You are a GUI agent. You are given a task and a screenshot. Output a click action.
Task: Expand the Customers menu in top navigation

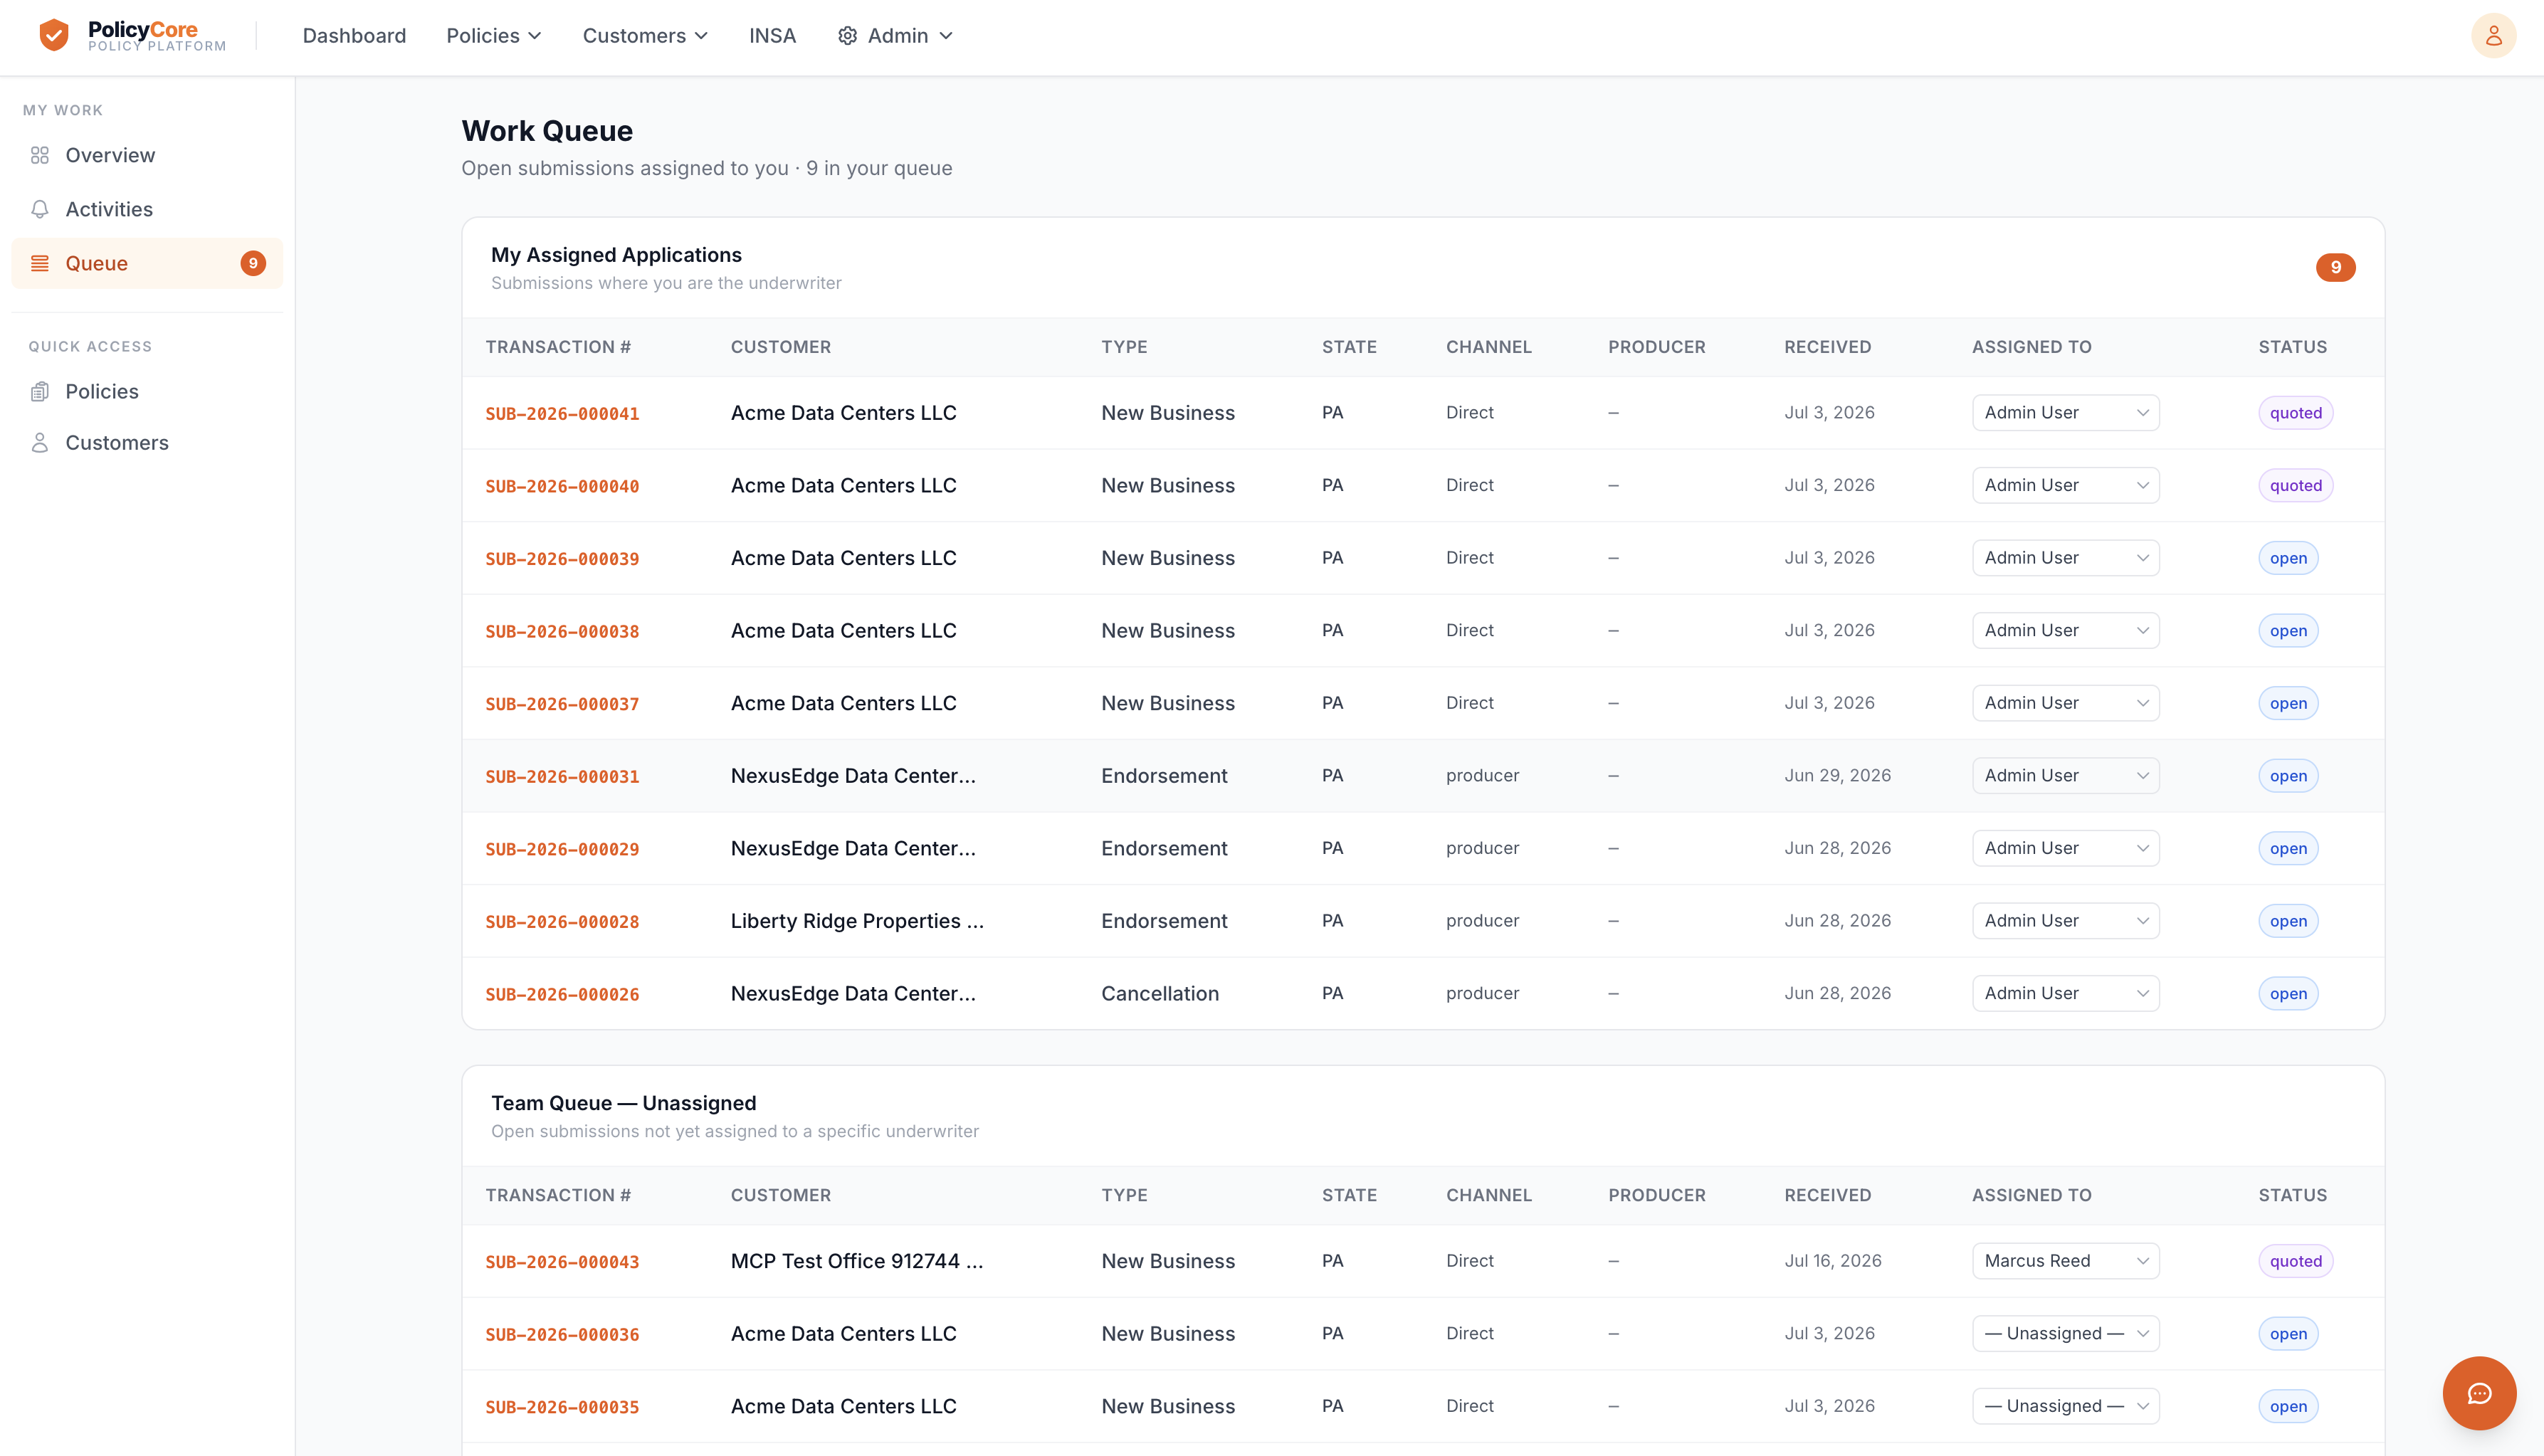tap(645, 36)
